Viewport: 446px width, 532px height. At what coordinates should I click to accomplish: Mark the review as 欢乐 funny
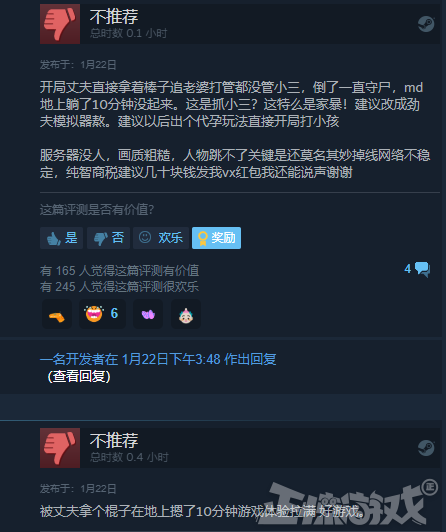[161, 238]
